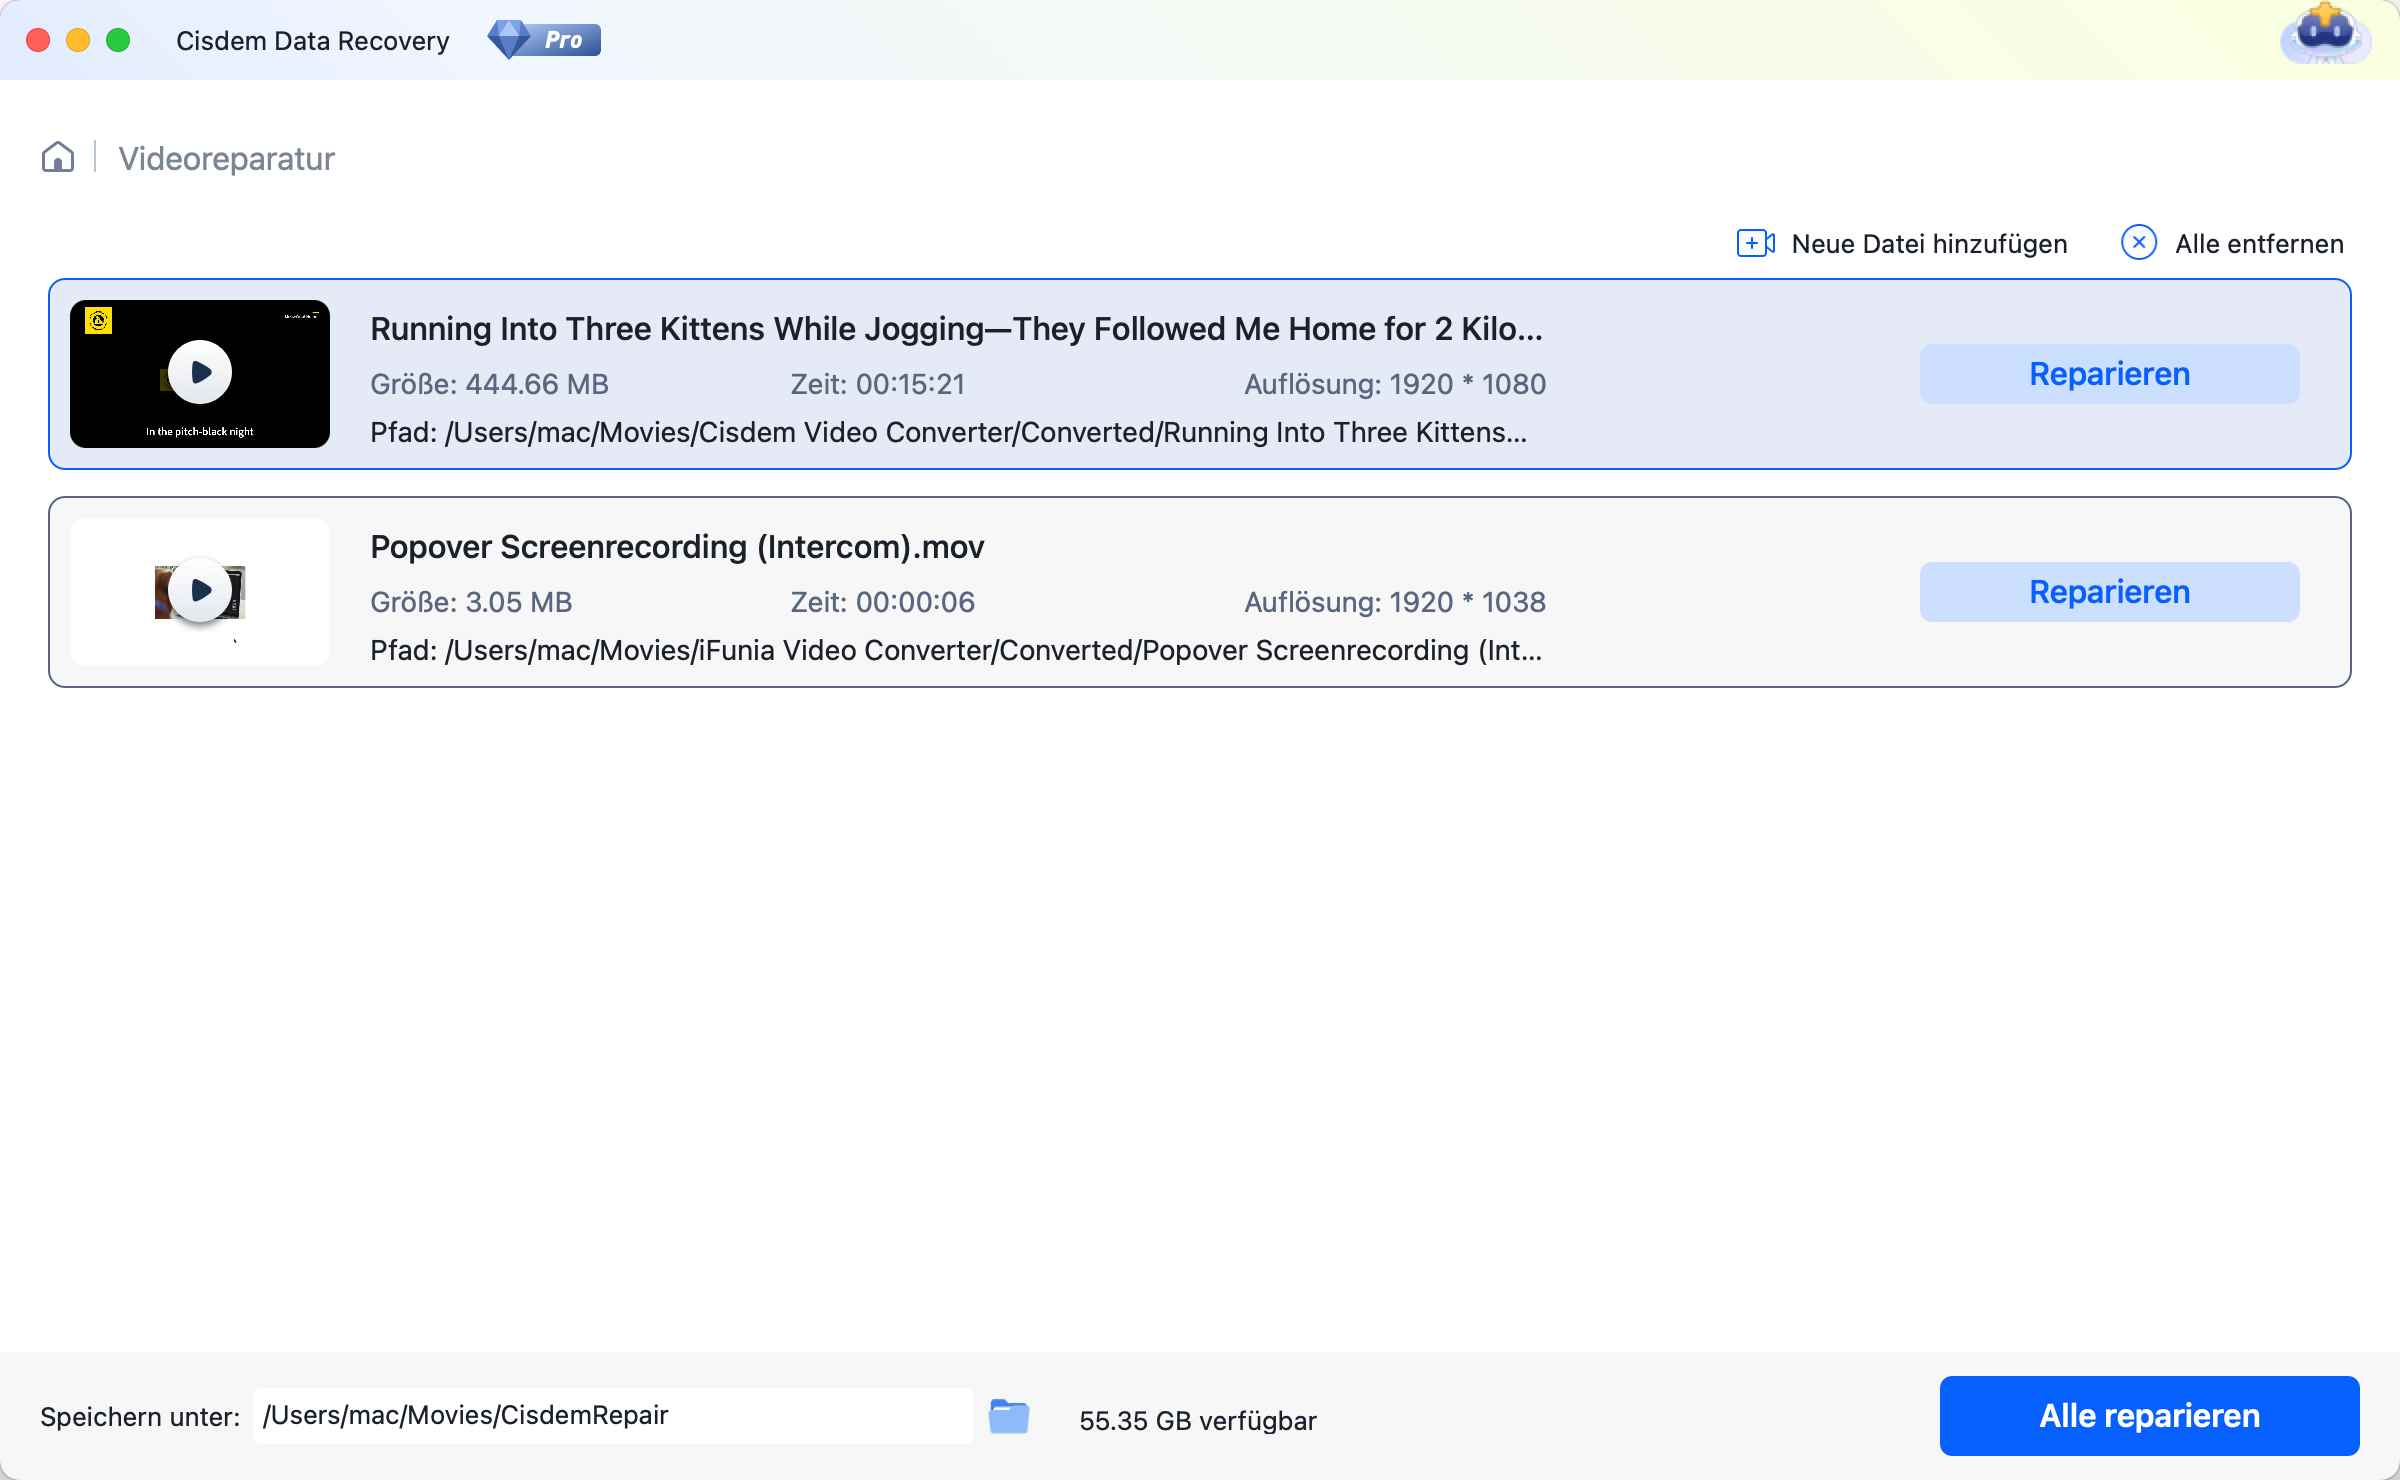Viewport: 2400px width, 1480px height.
Task: Play the Popover Screenrecording preview
Action: pyautogui.click(x=200, y=590)
